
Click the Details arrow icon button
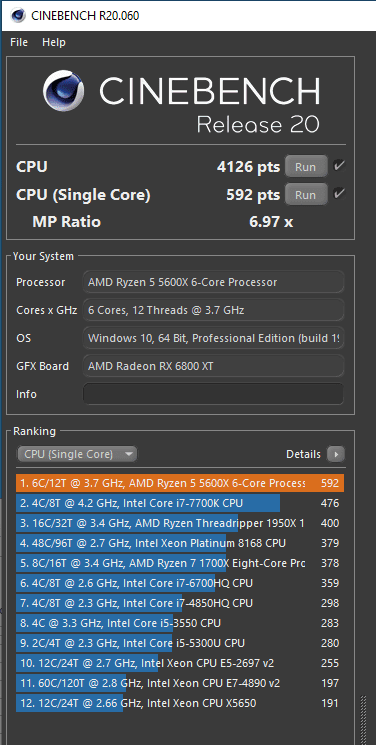pyautogui.click(x=336, y=454)
